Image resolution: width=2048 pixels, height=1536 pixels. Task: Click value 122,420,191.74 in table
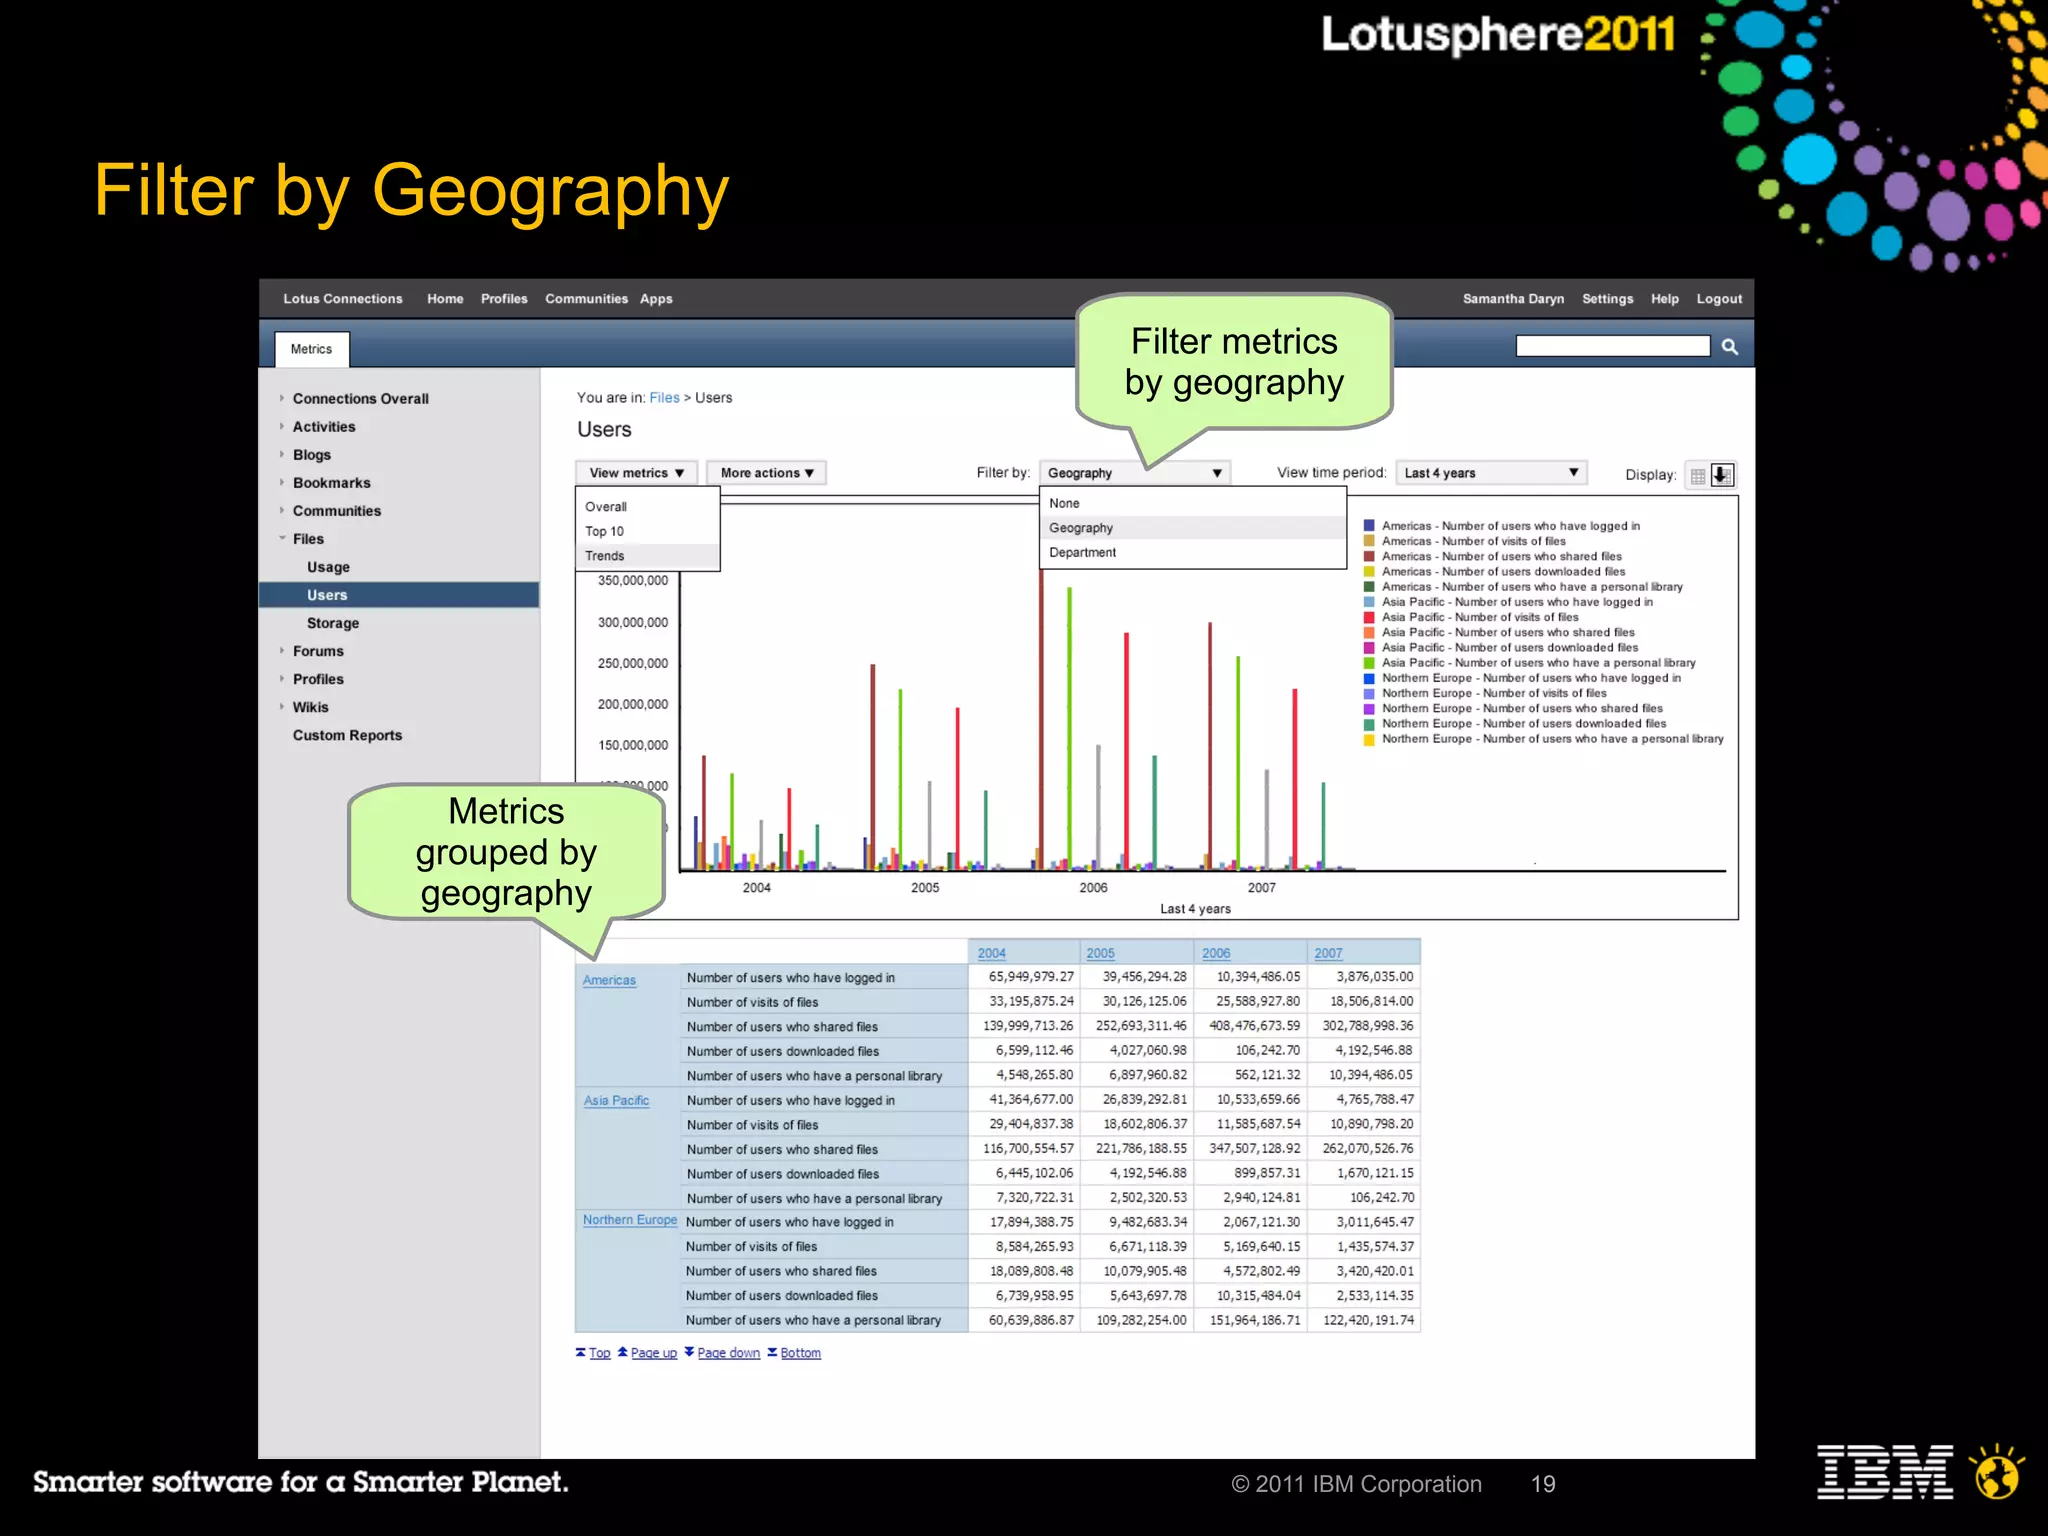click(1368, 1320)
